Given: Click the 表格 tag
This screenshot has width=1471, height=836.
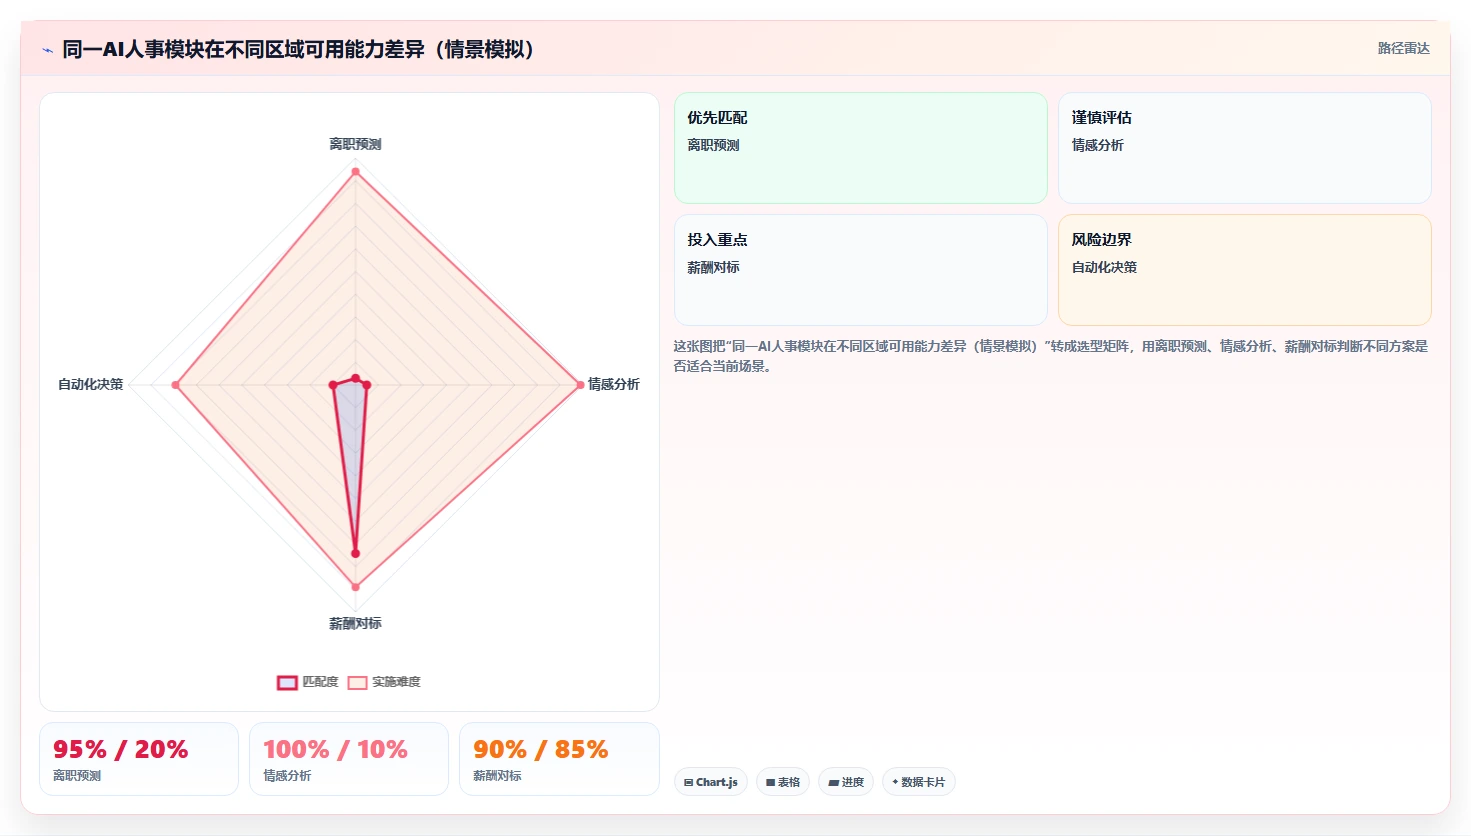Looking at the screenshot, I should tap(783, 782).
